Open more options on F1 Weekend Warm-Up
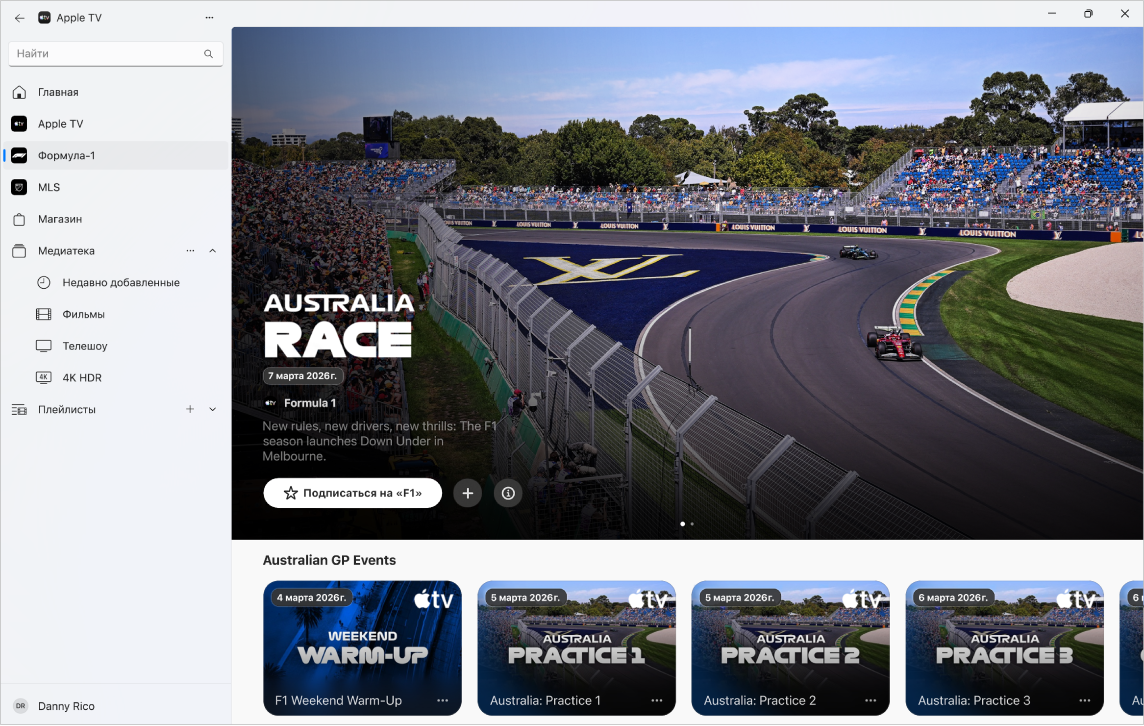 [x=443, y=700]
